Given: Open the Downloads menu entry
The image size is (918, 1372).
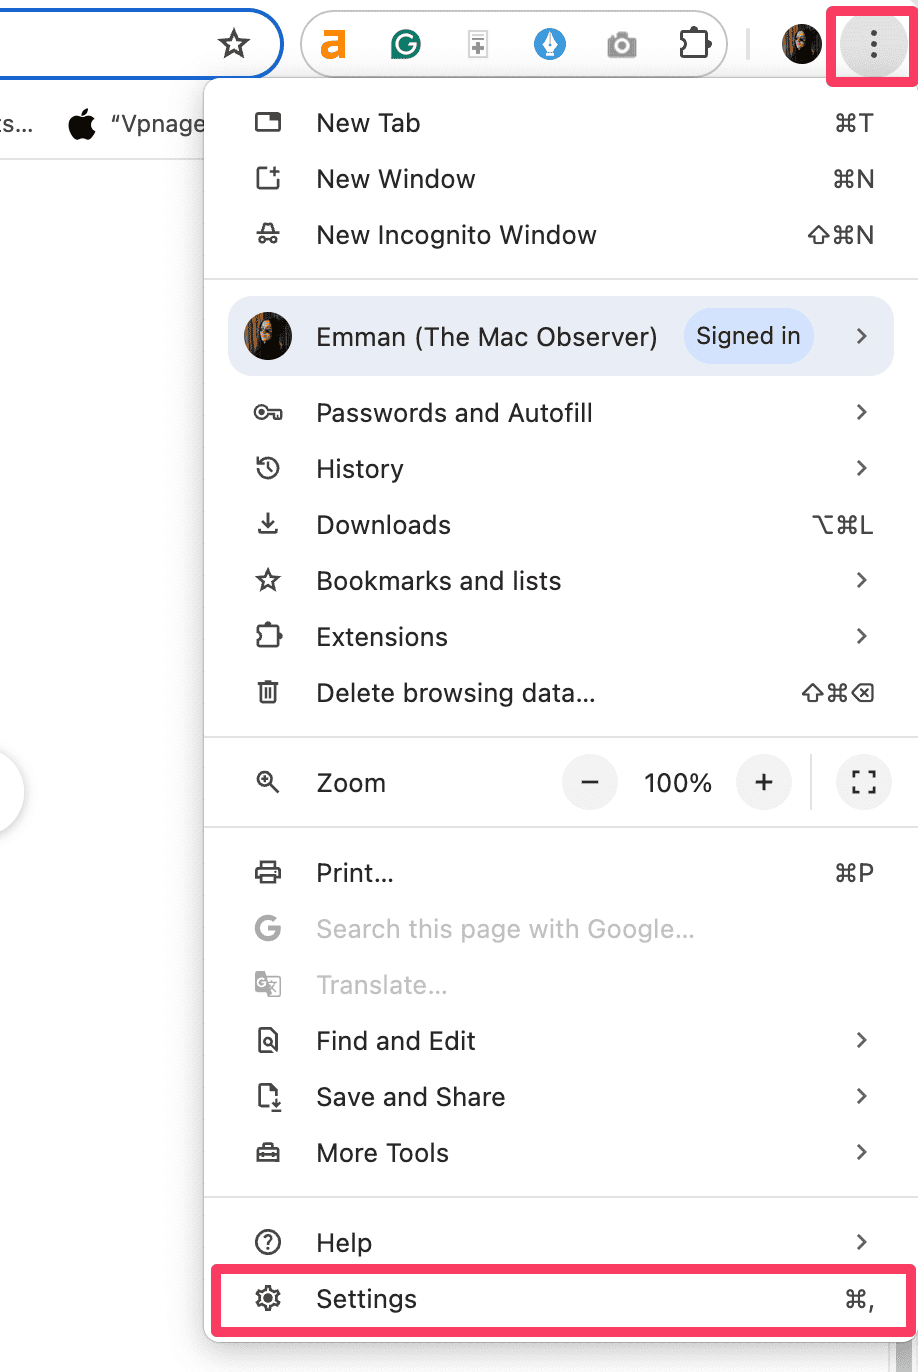Looking at the screenshot, I should point(384,525).
